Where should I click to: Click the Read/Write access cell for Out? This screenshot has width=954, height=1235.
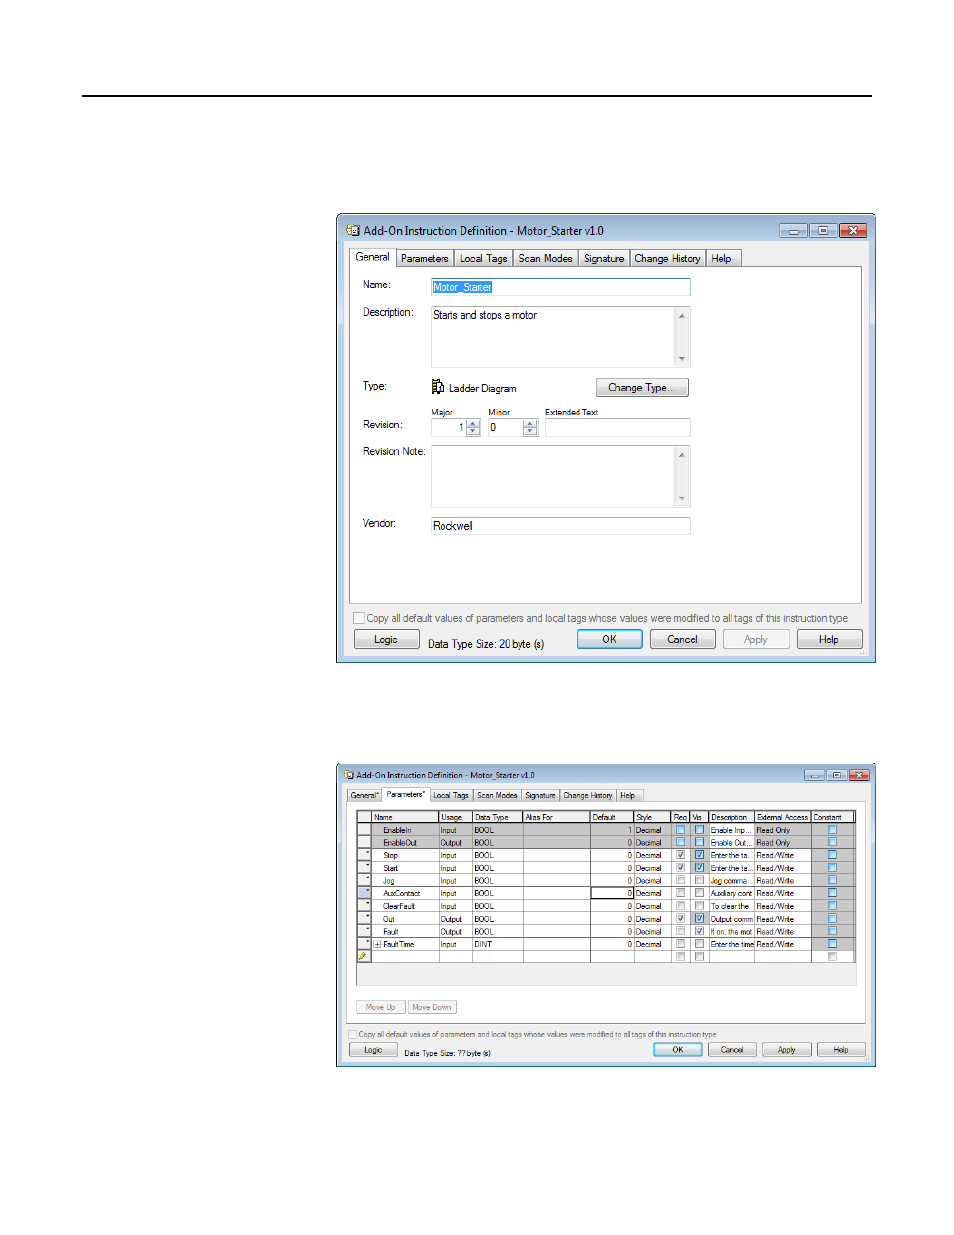(782, 919)
